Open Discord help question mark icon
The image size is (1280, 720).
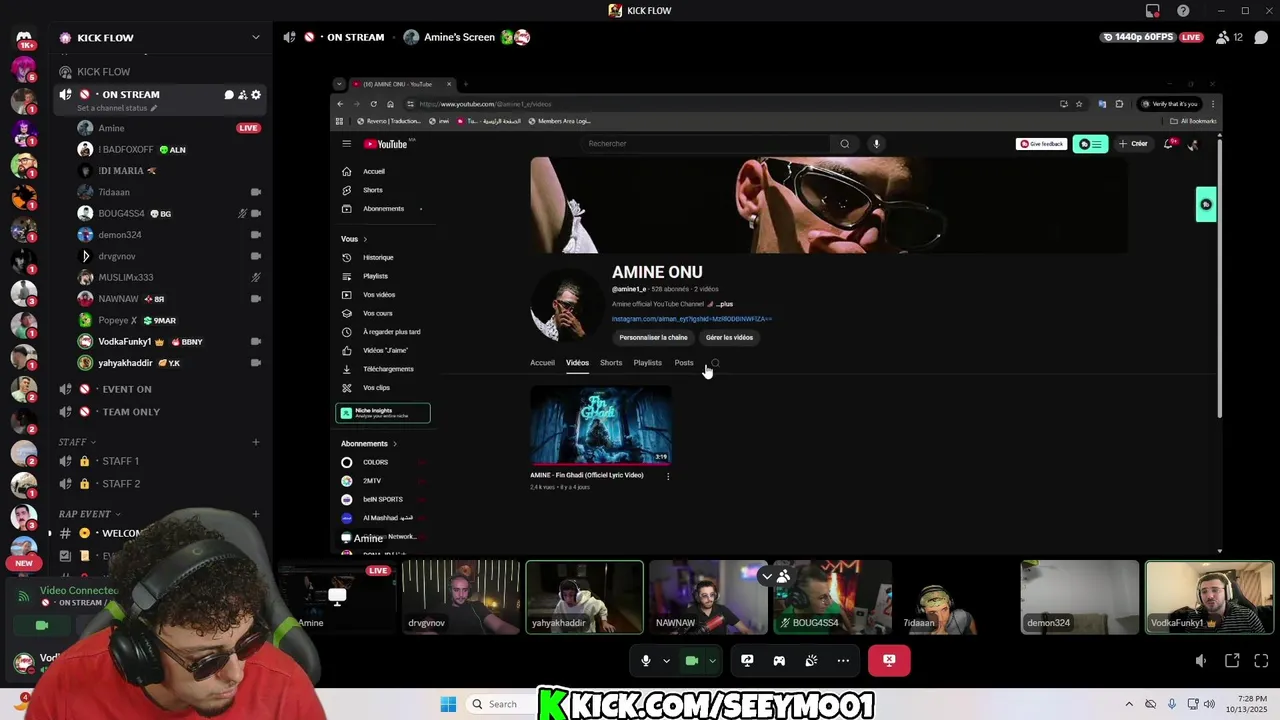coord(1183,11)
